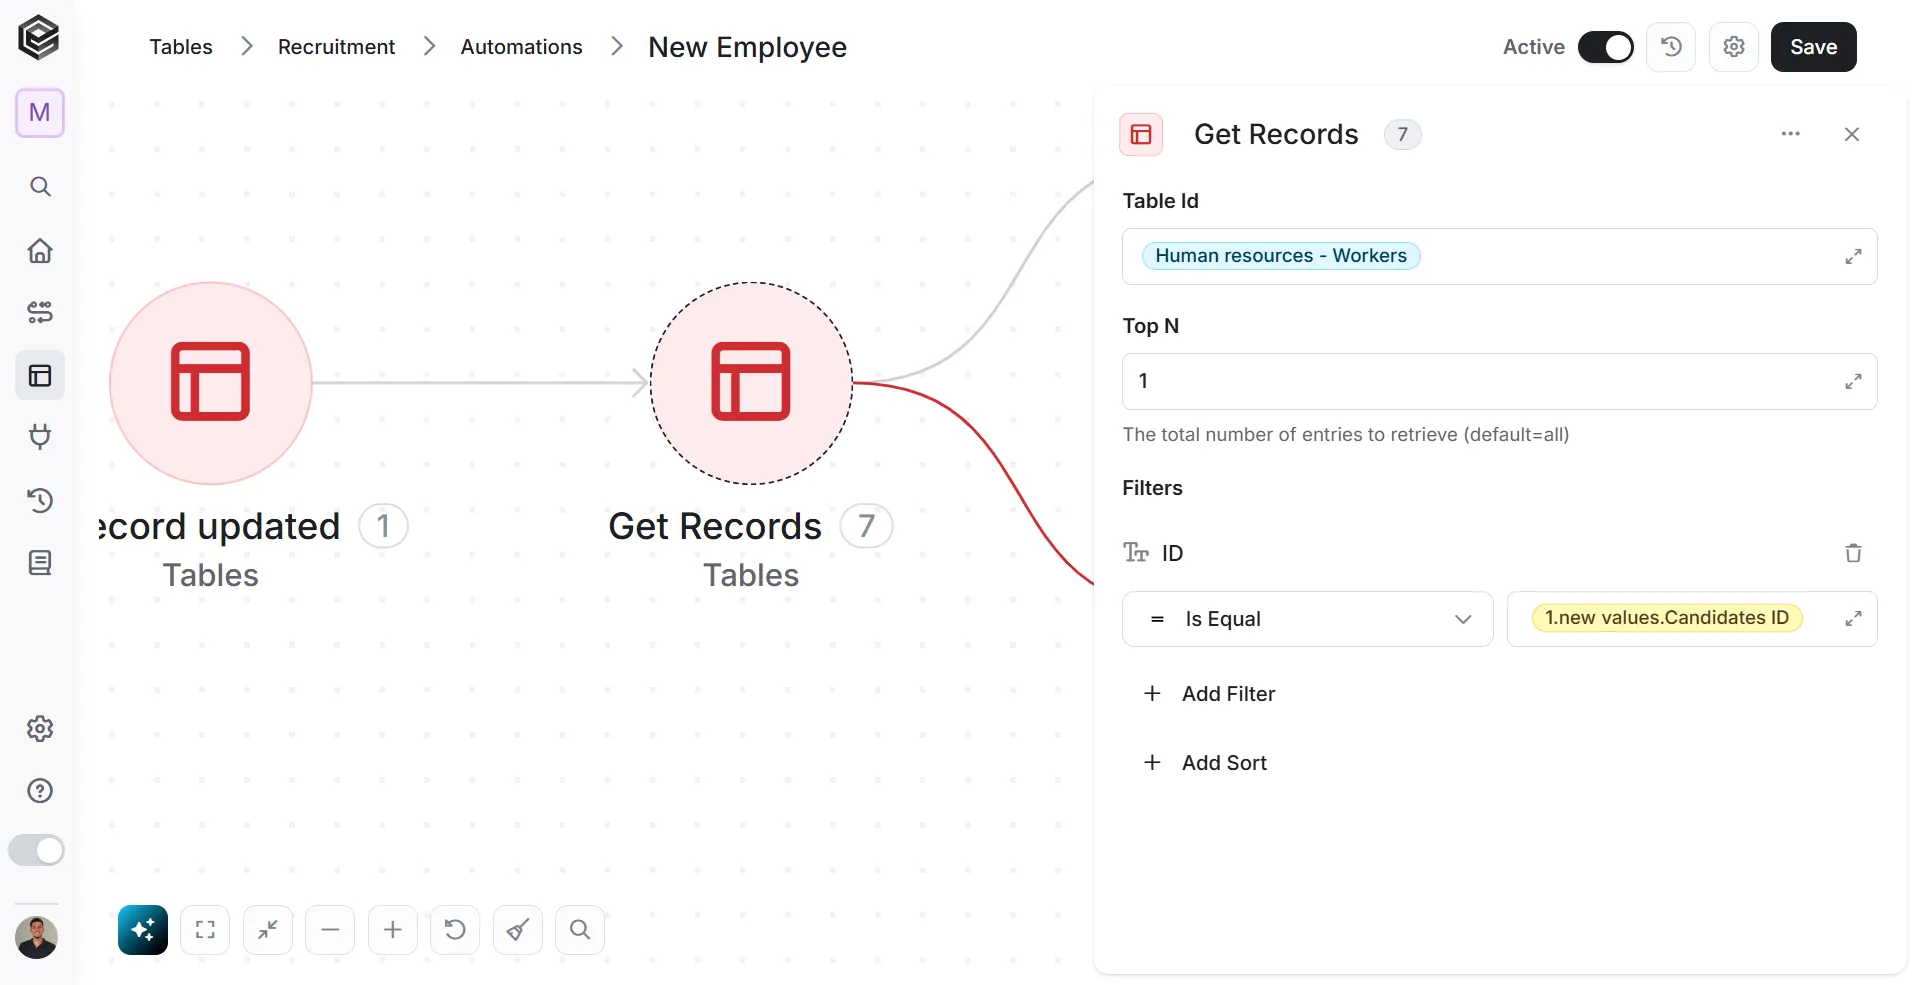The image size is (1918, 985).
Task: Open automation settings gear in header
Action: (x=1734, y=47)
